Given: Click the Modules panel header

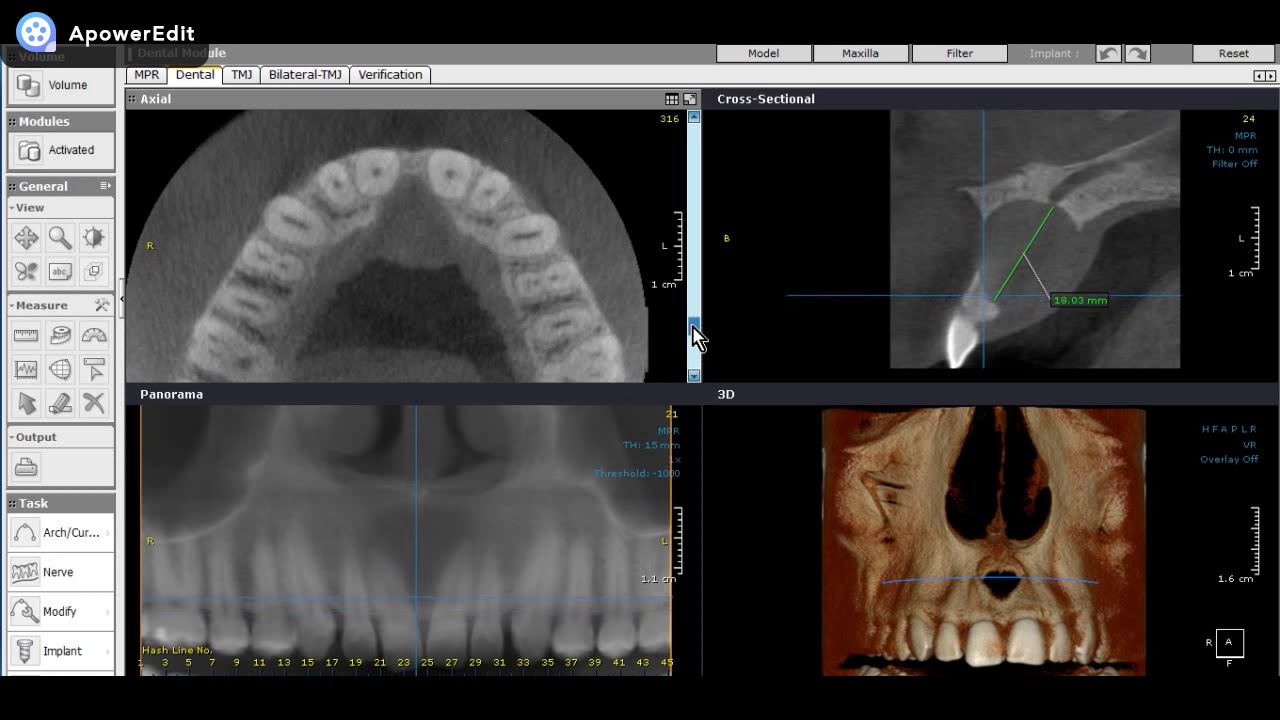Looking at the screenshot, I should tap(61, 122).
